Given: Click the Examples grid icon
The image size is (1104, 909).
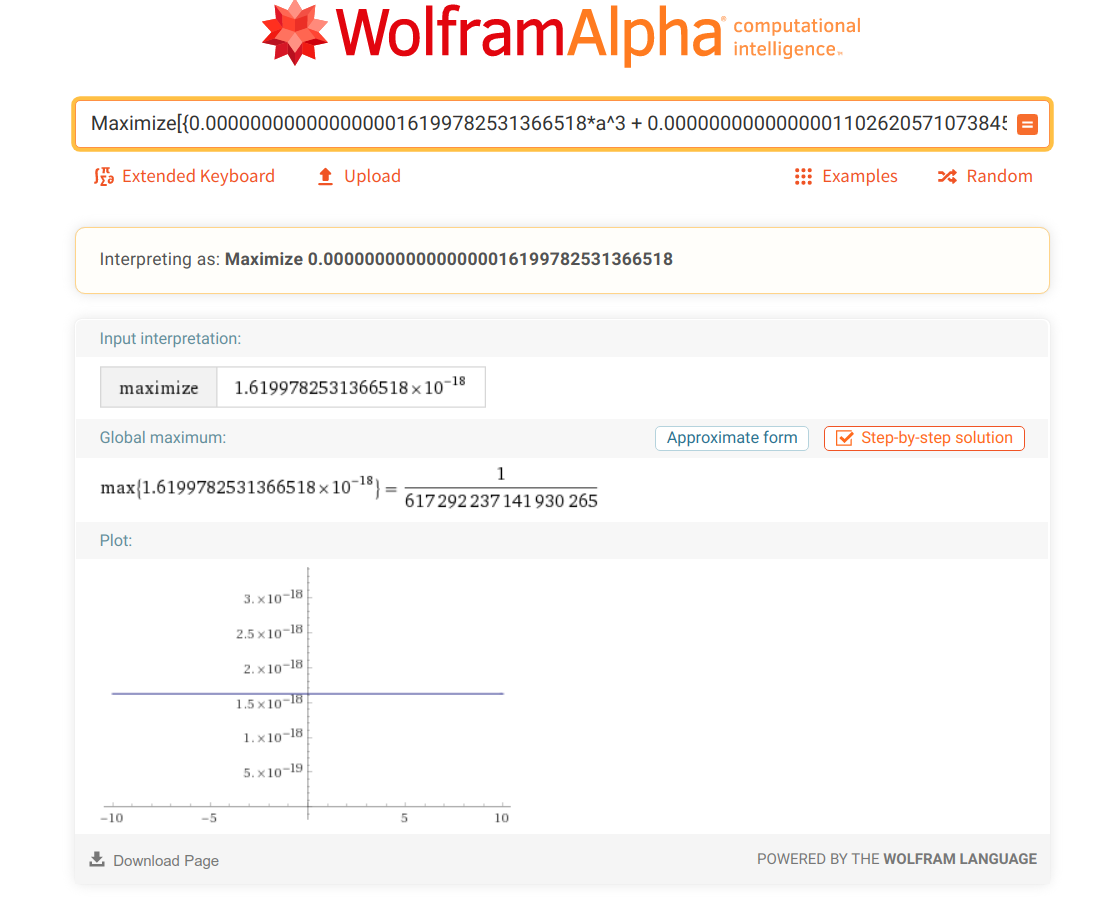Looking at the screenshot, I should click(803, 176).
